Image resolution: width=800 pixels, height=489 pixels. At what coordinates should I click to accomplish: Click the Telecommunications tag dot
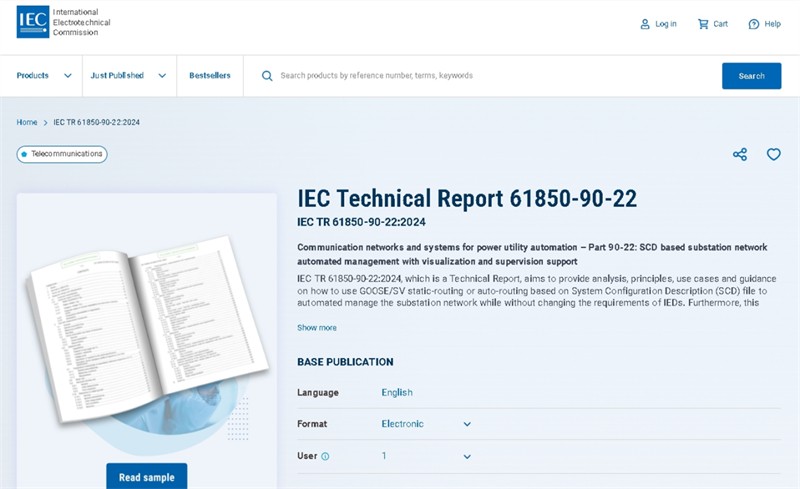pyautogui.click(x=24, y=154)
